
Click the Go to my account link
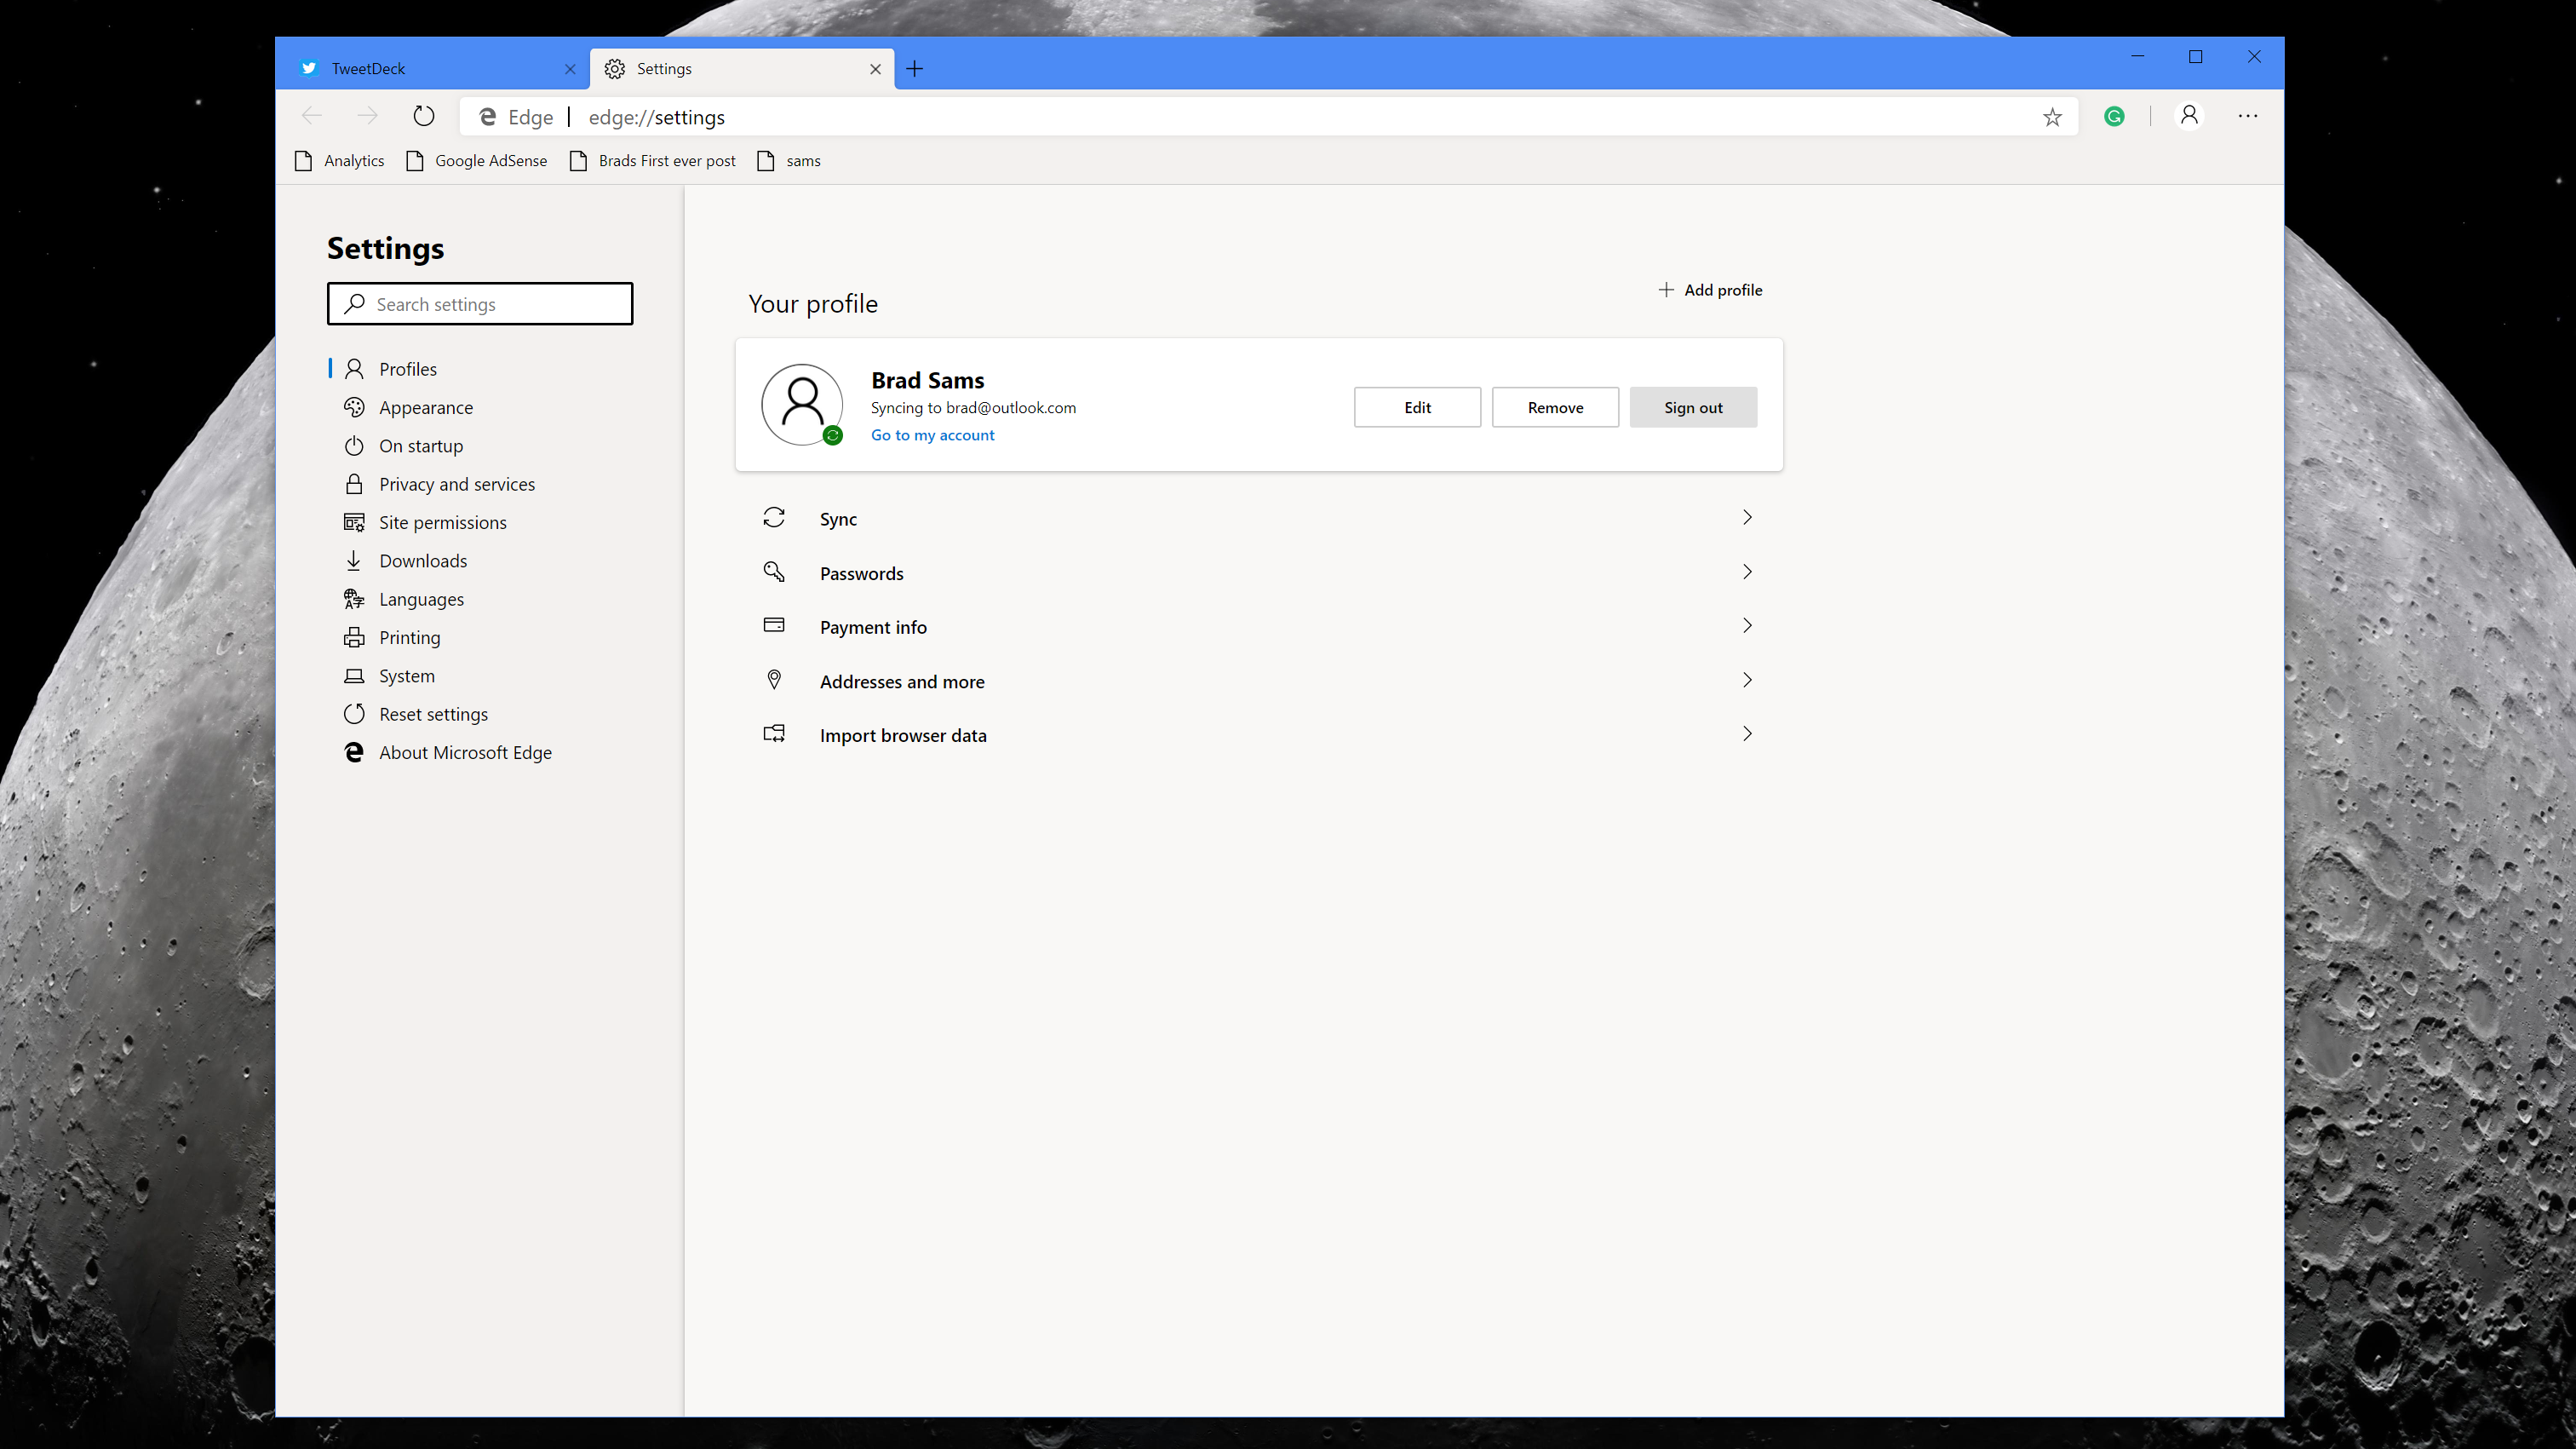pos(932,435)
